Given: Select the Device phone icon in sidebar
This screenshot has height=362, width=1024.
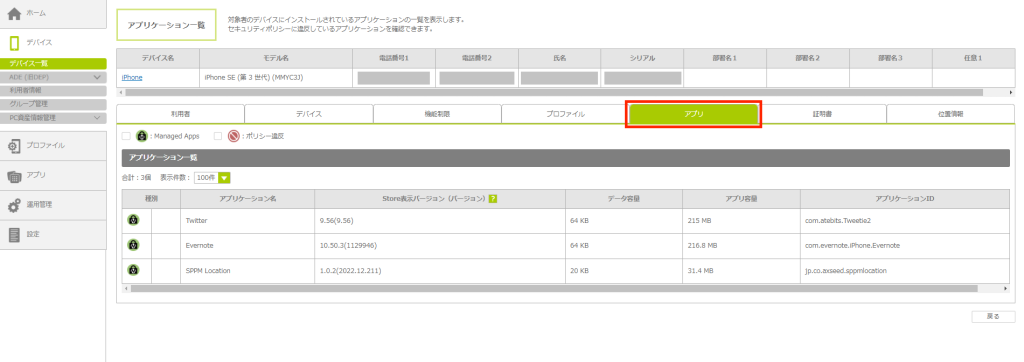Looking at the screenshot, I should (14, 42).
